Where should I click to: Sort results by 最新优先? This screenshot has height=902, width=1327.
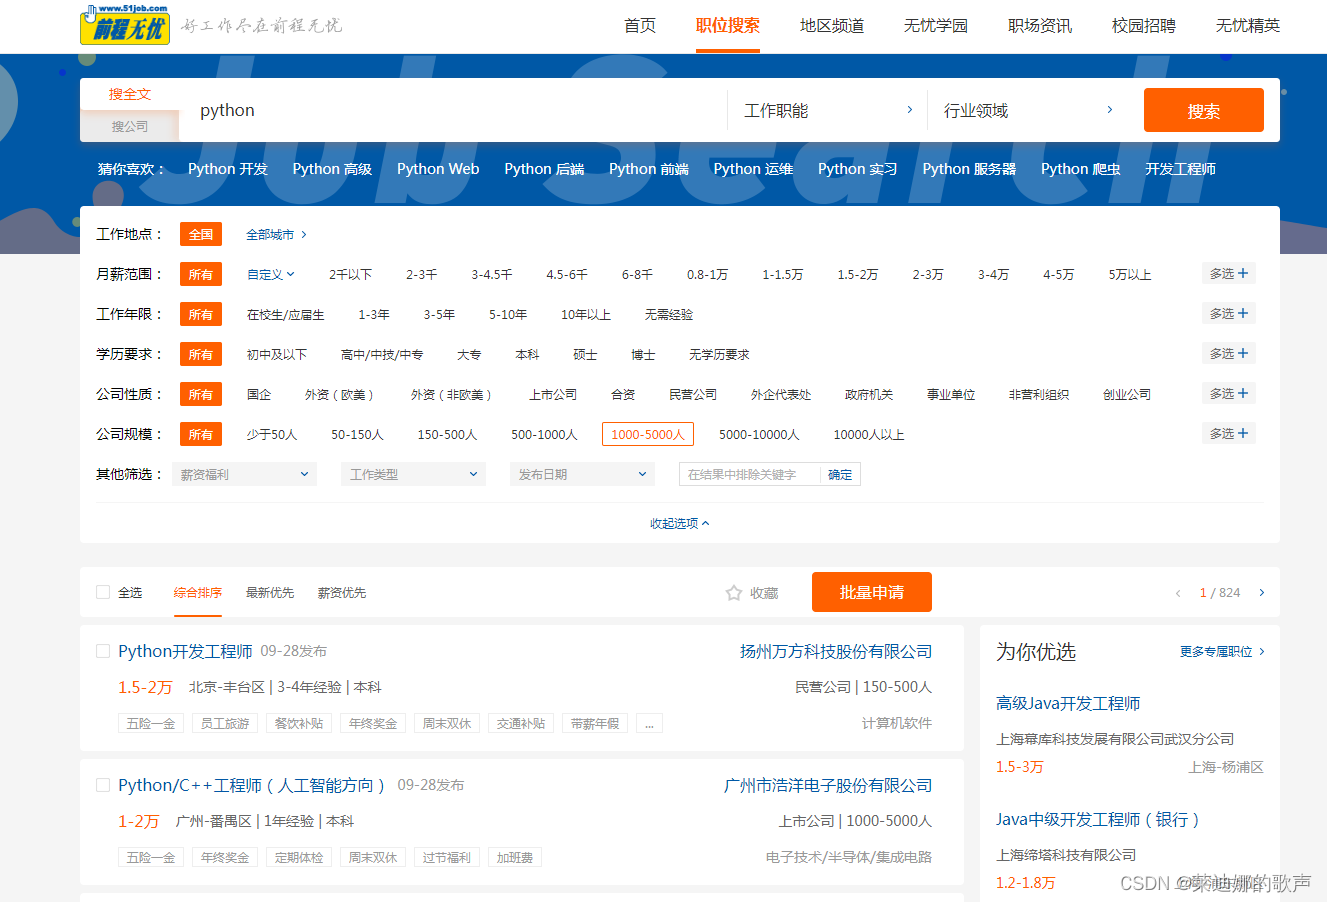click(x=270, y=593)
